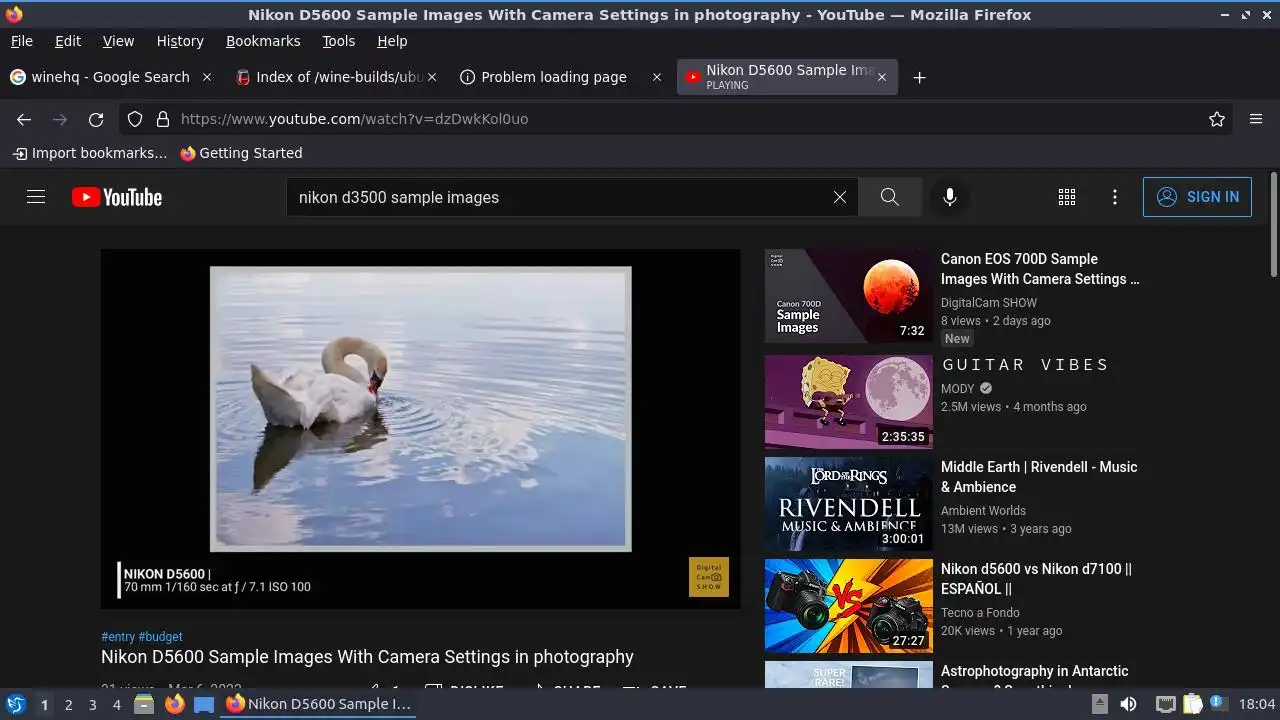Image resolution: width=1280 pixels, height=720 pixels.
Task: Open tracking protection shield info
Action: click(x=135, y=119)
